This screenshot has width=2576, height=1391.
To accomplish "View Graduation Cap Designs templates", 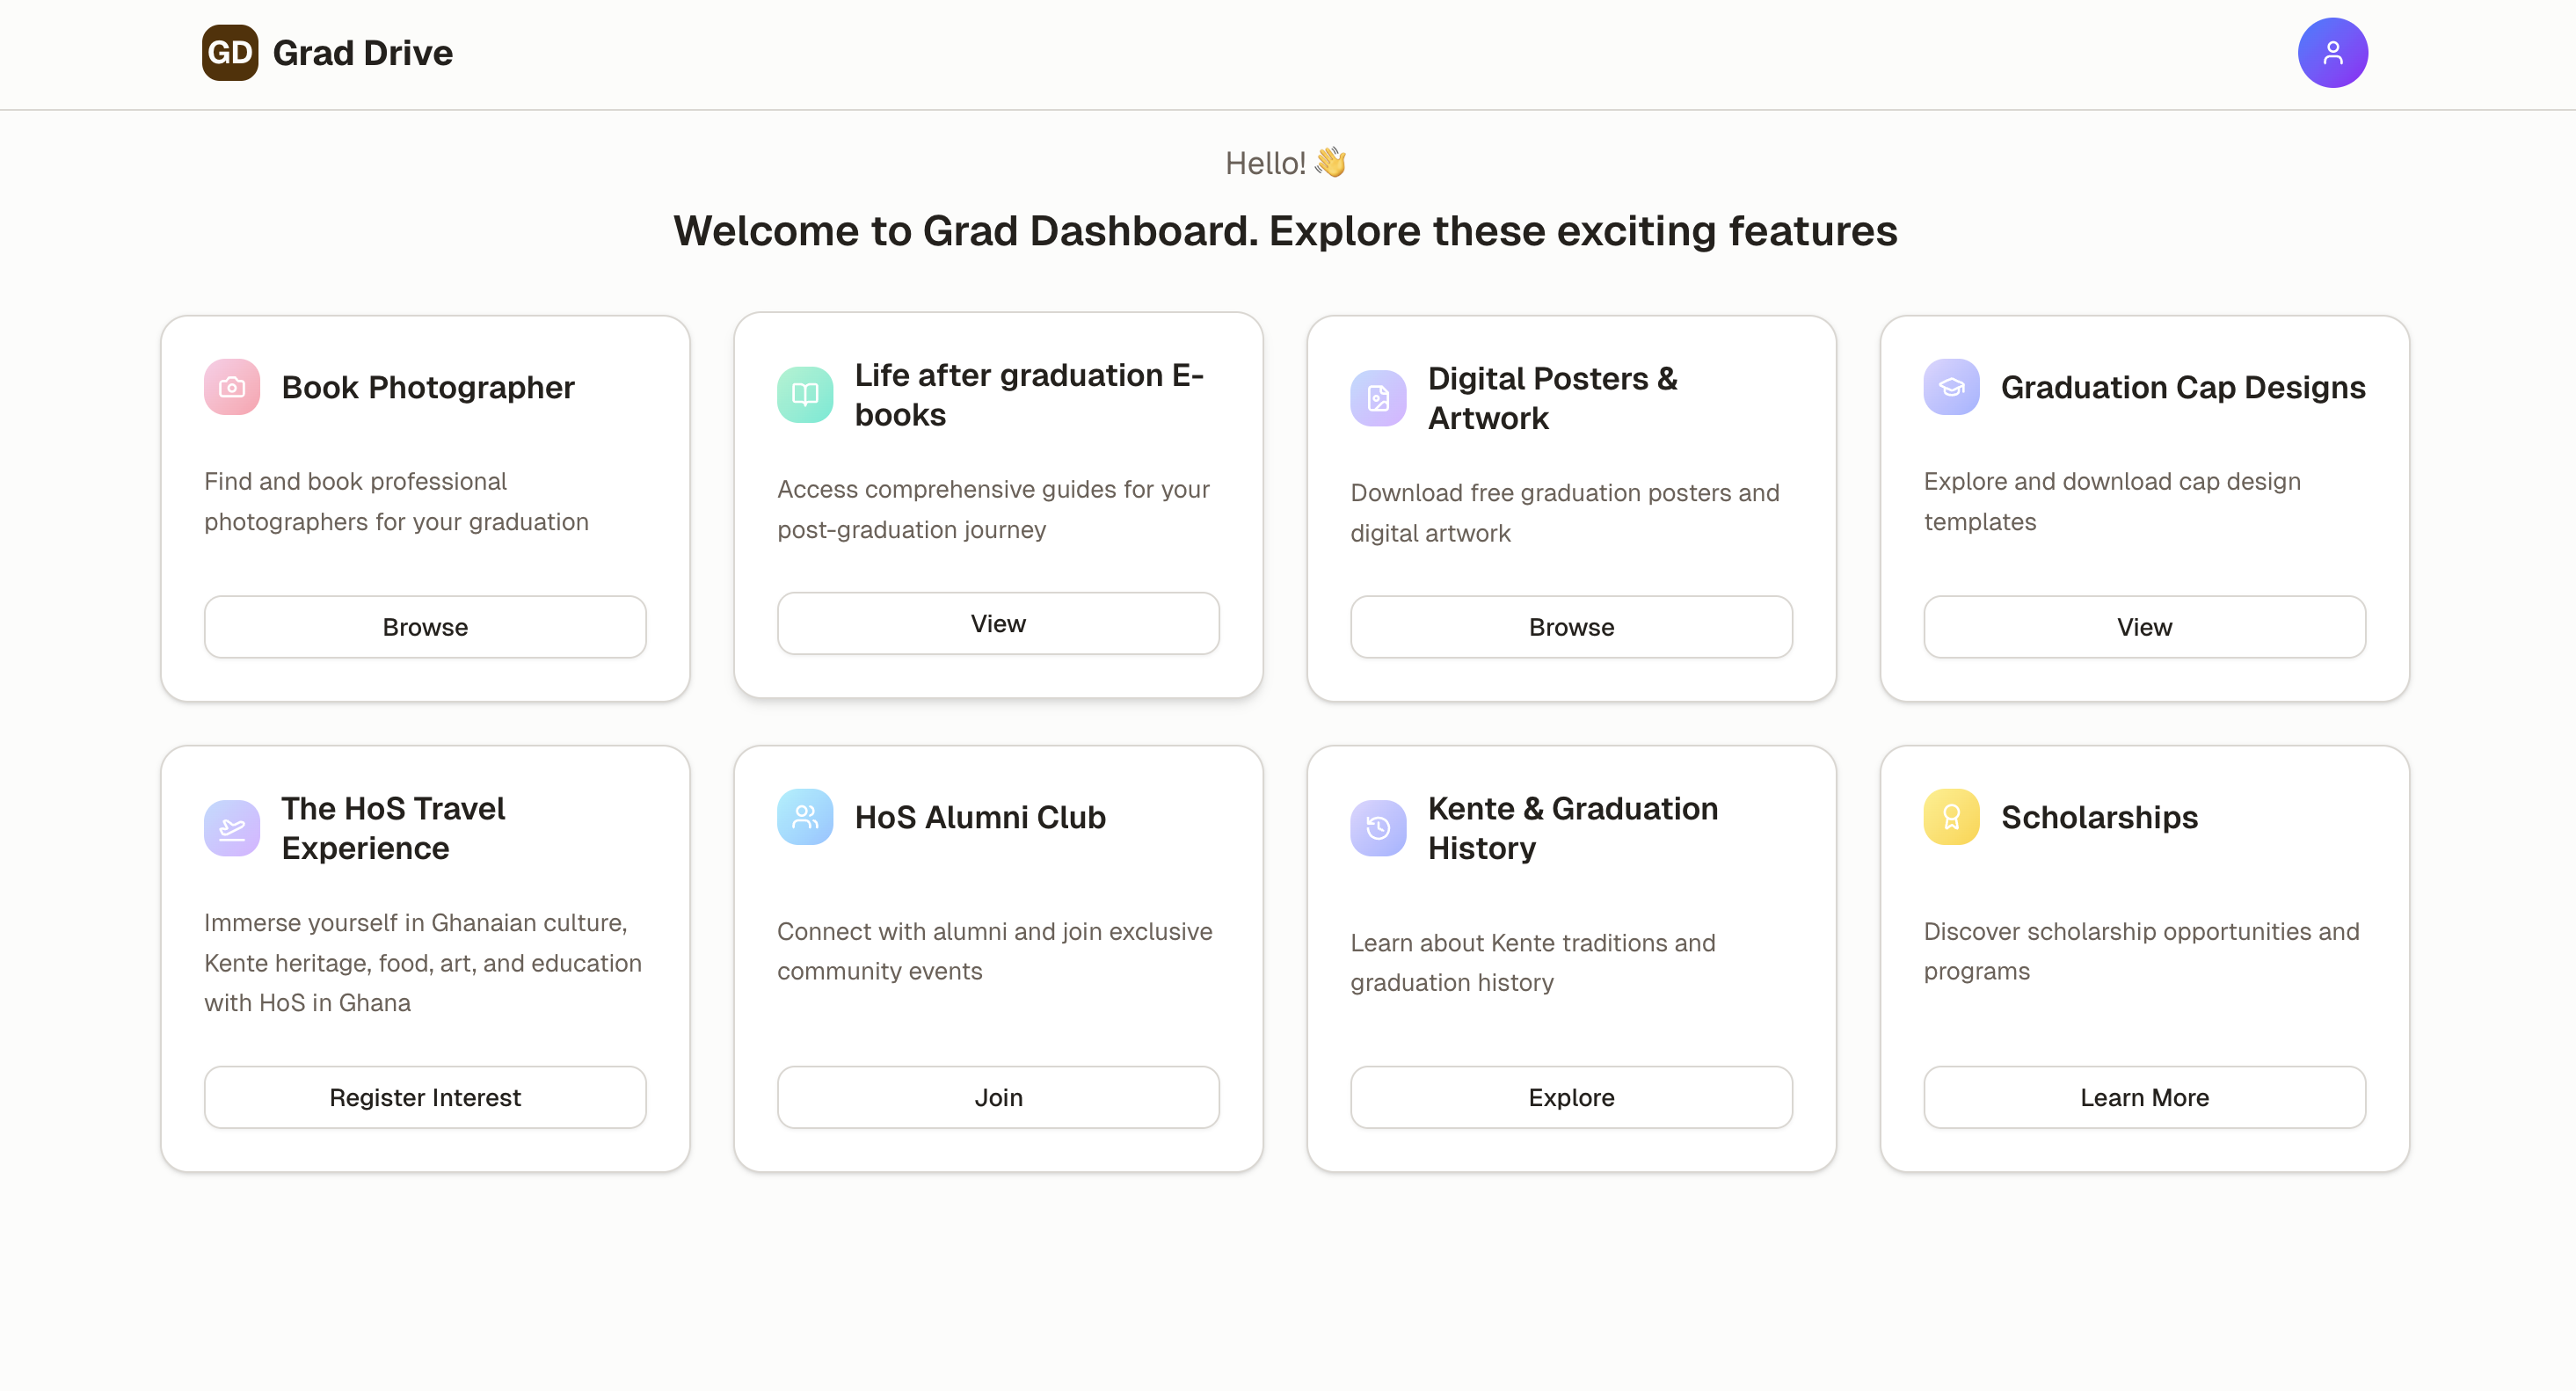I will 2143,627.
